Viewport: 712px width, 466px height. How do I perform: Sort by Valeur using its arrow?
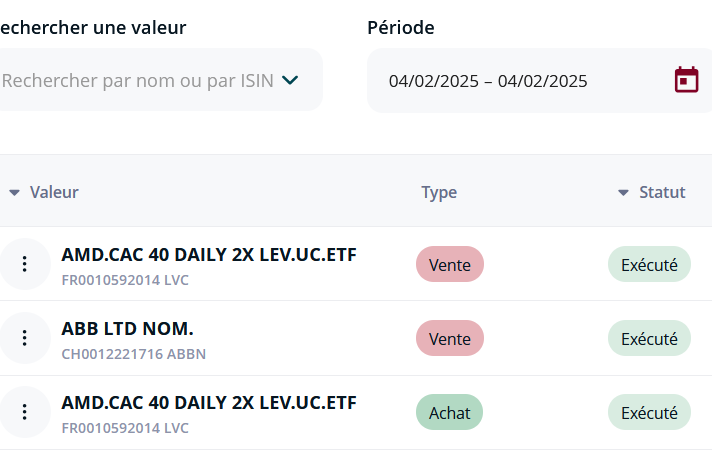tap(15, 193)
